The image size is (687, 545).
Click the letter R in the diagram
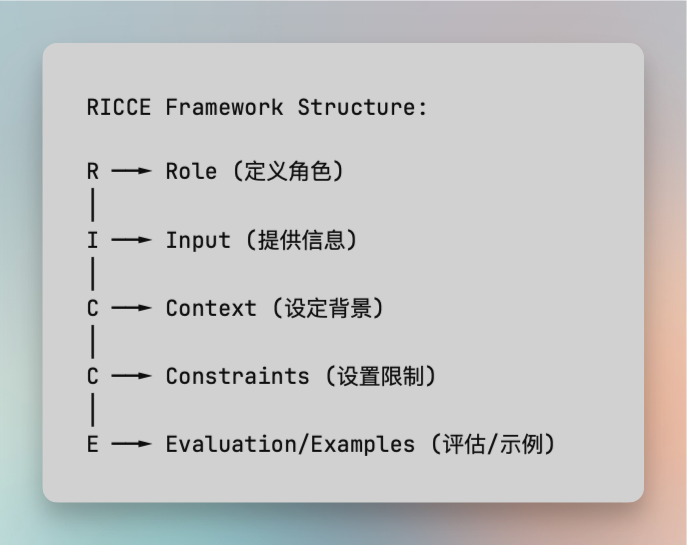[x=92, y=171]
